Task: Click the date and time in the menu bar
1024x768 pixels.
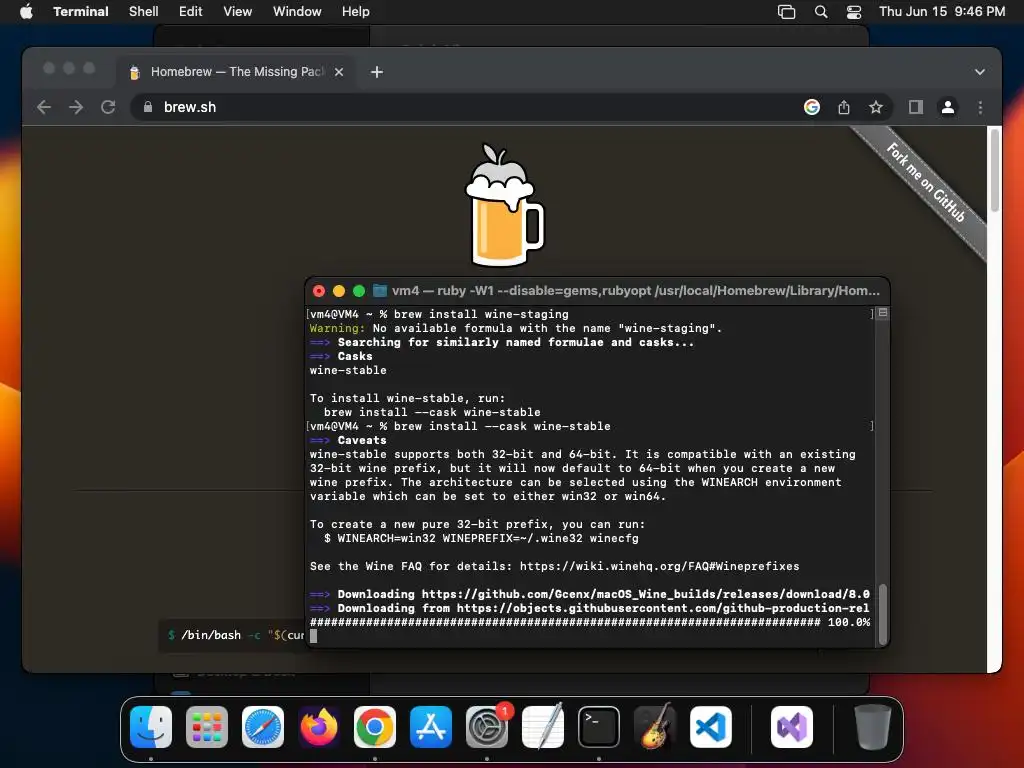Action: click(x=942, y=12)
